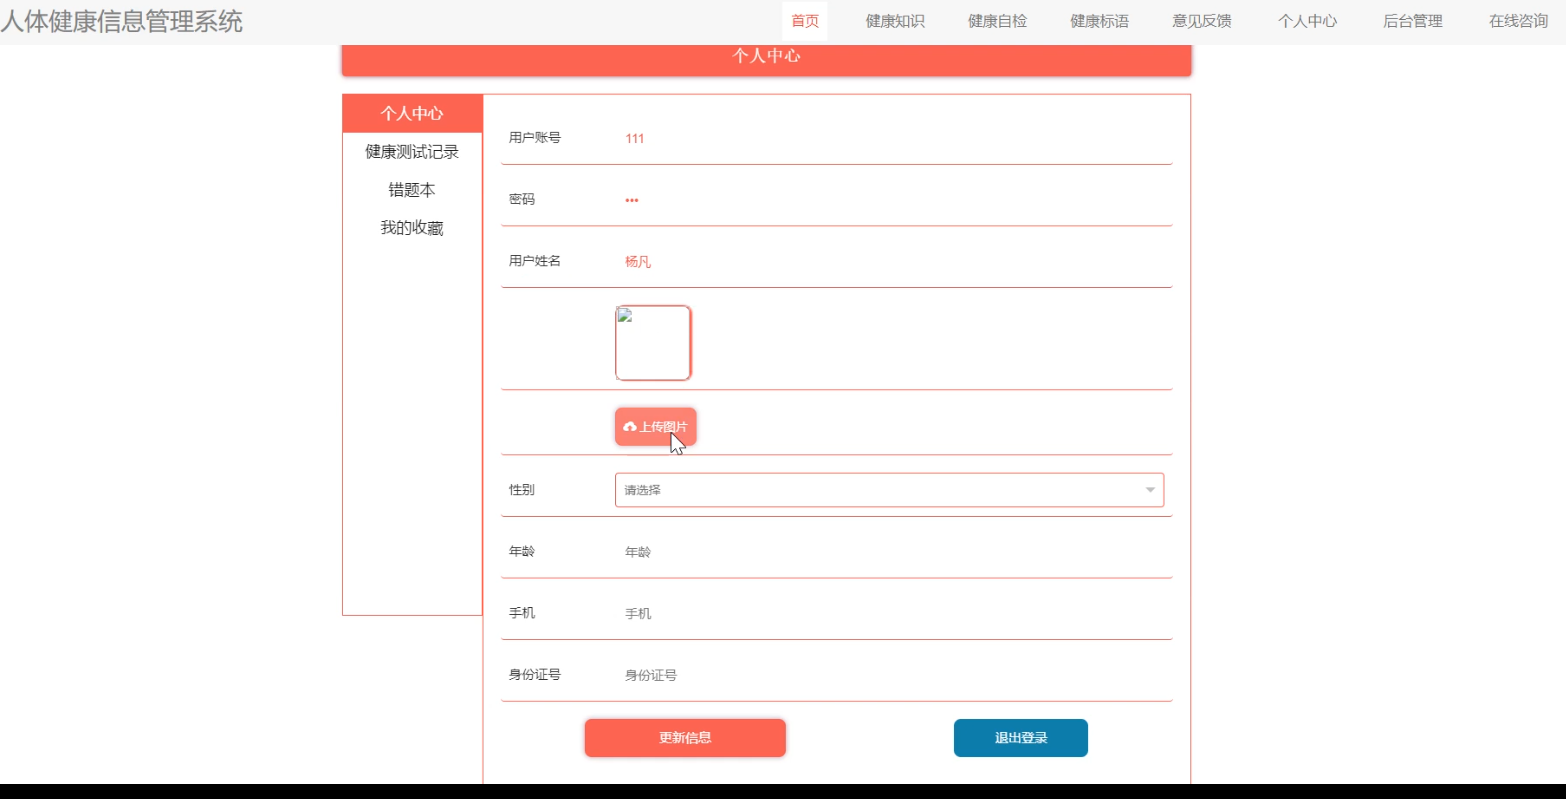
Task: Click the 更新信息 button
Action: pos(685,738)
